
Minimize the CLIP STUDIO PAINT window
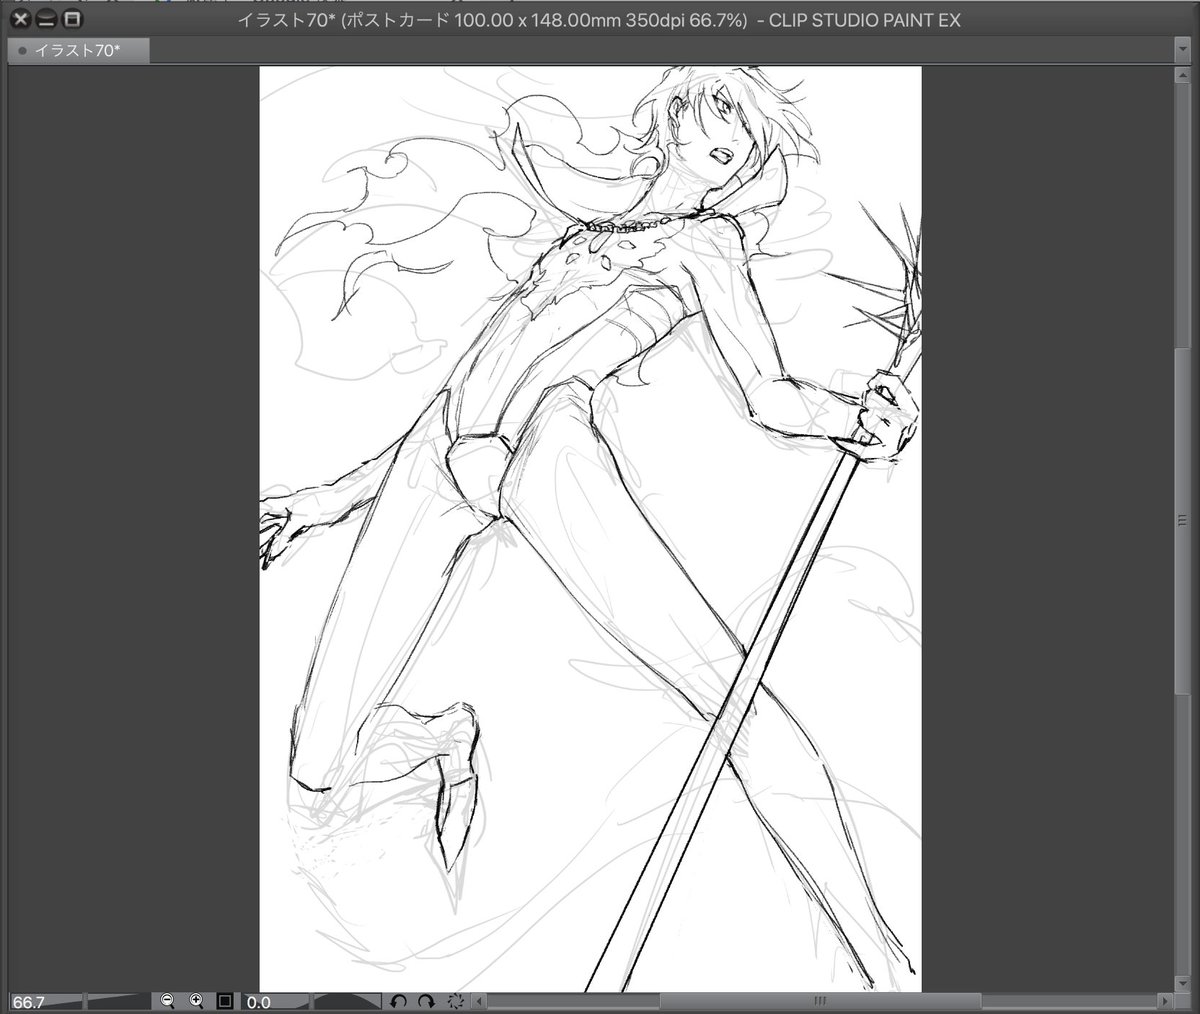pos(46,19)
